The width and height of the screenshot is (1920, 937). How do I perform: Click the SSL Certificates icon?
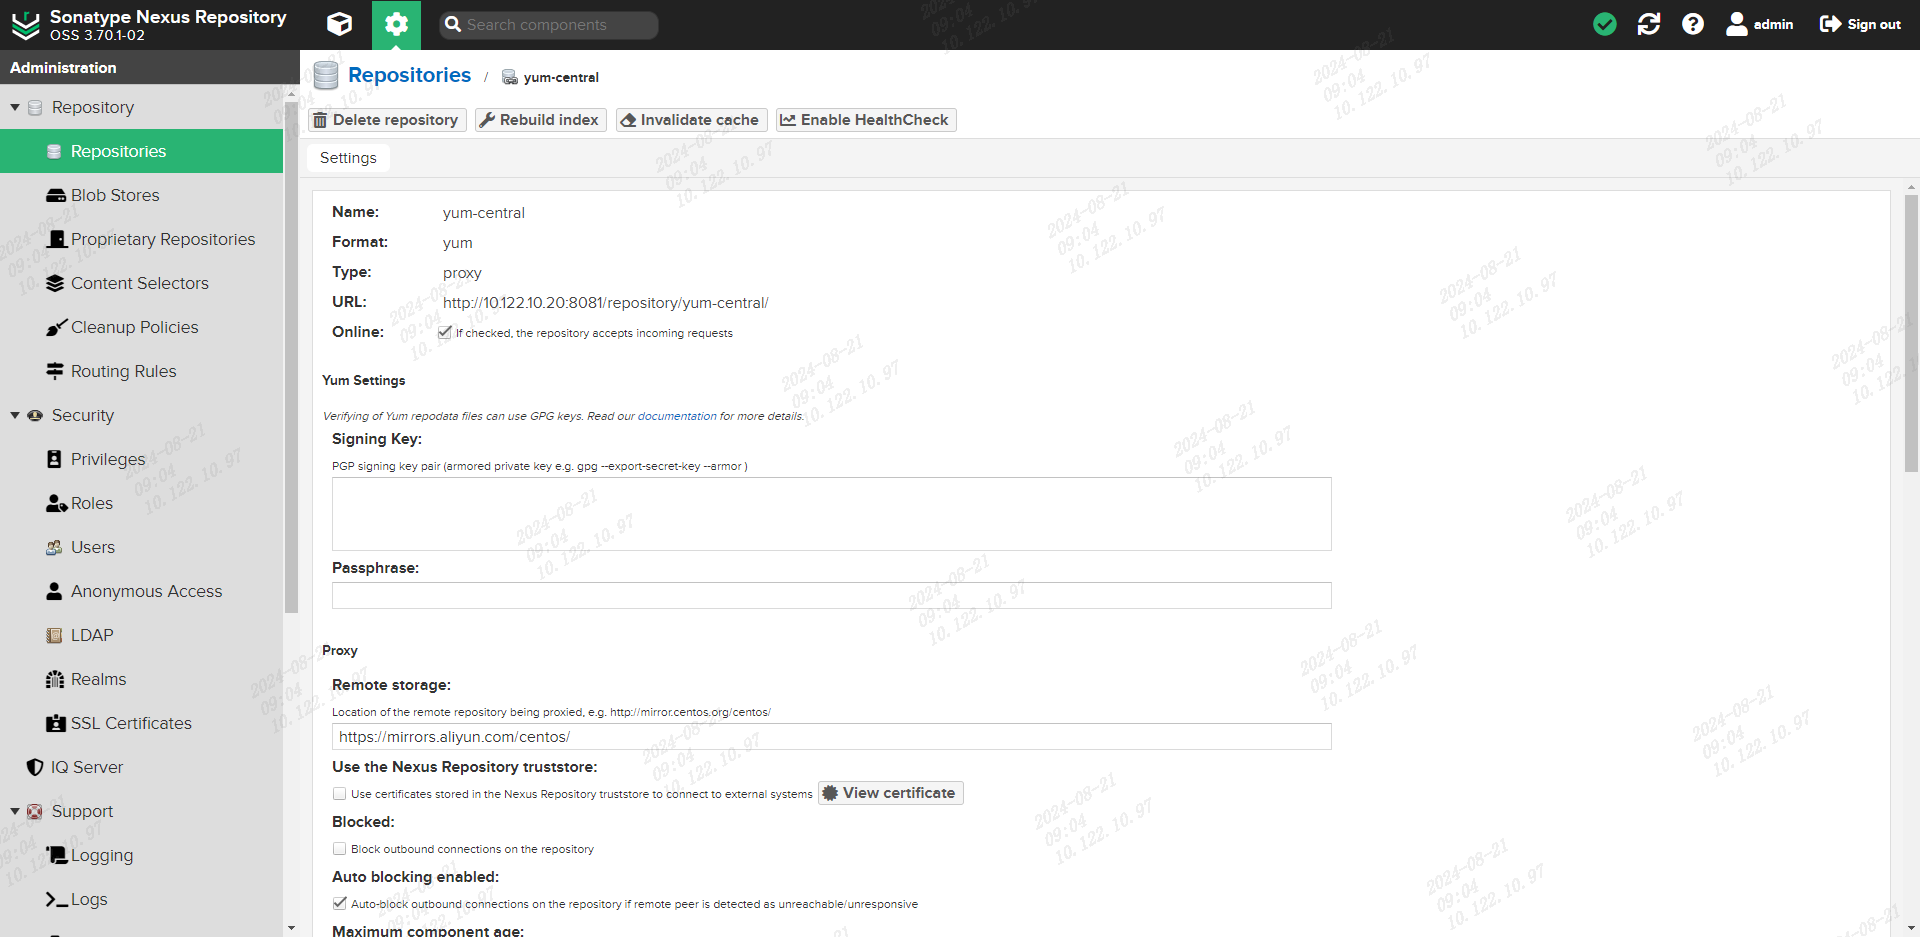point(56,723)
